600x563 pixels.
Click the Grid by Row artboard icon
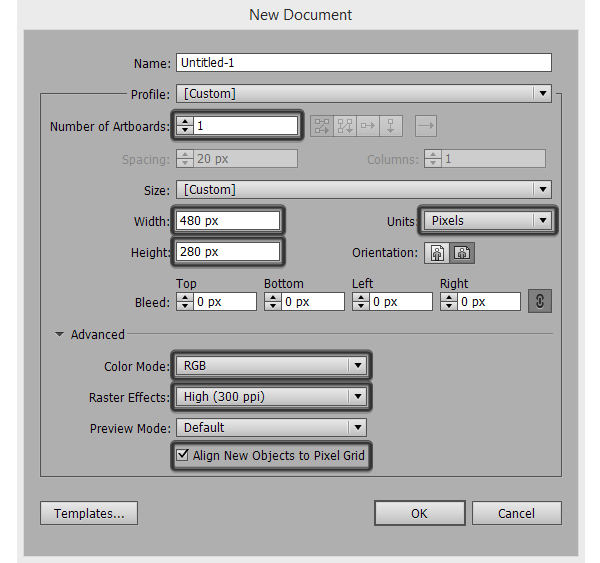(x=322, y=126)
